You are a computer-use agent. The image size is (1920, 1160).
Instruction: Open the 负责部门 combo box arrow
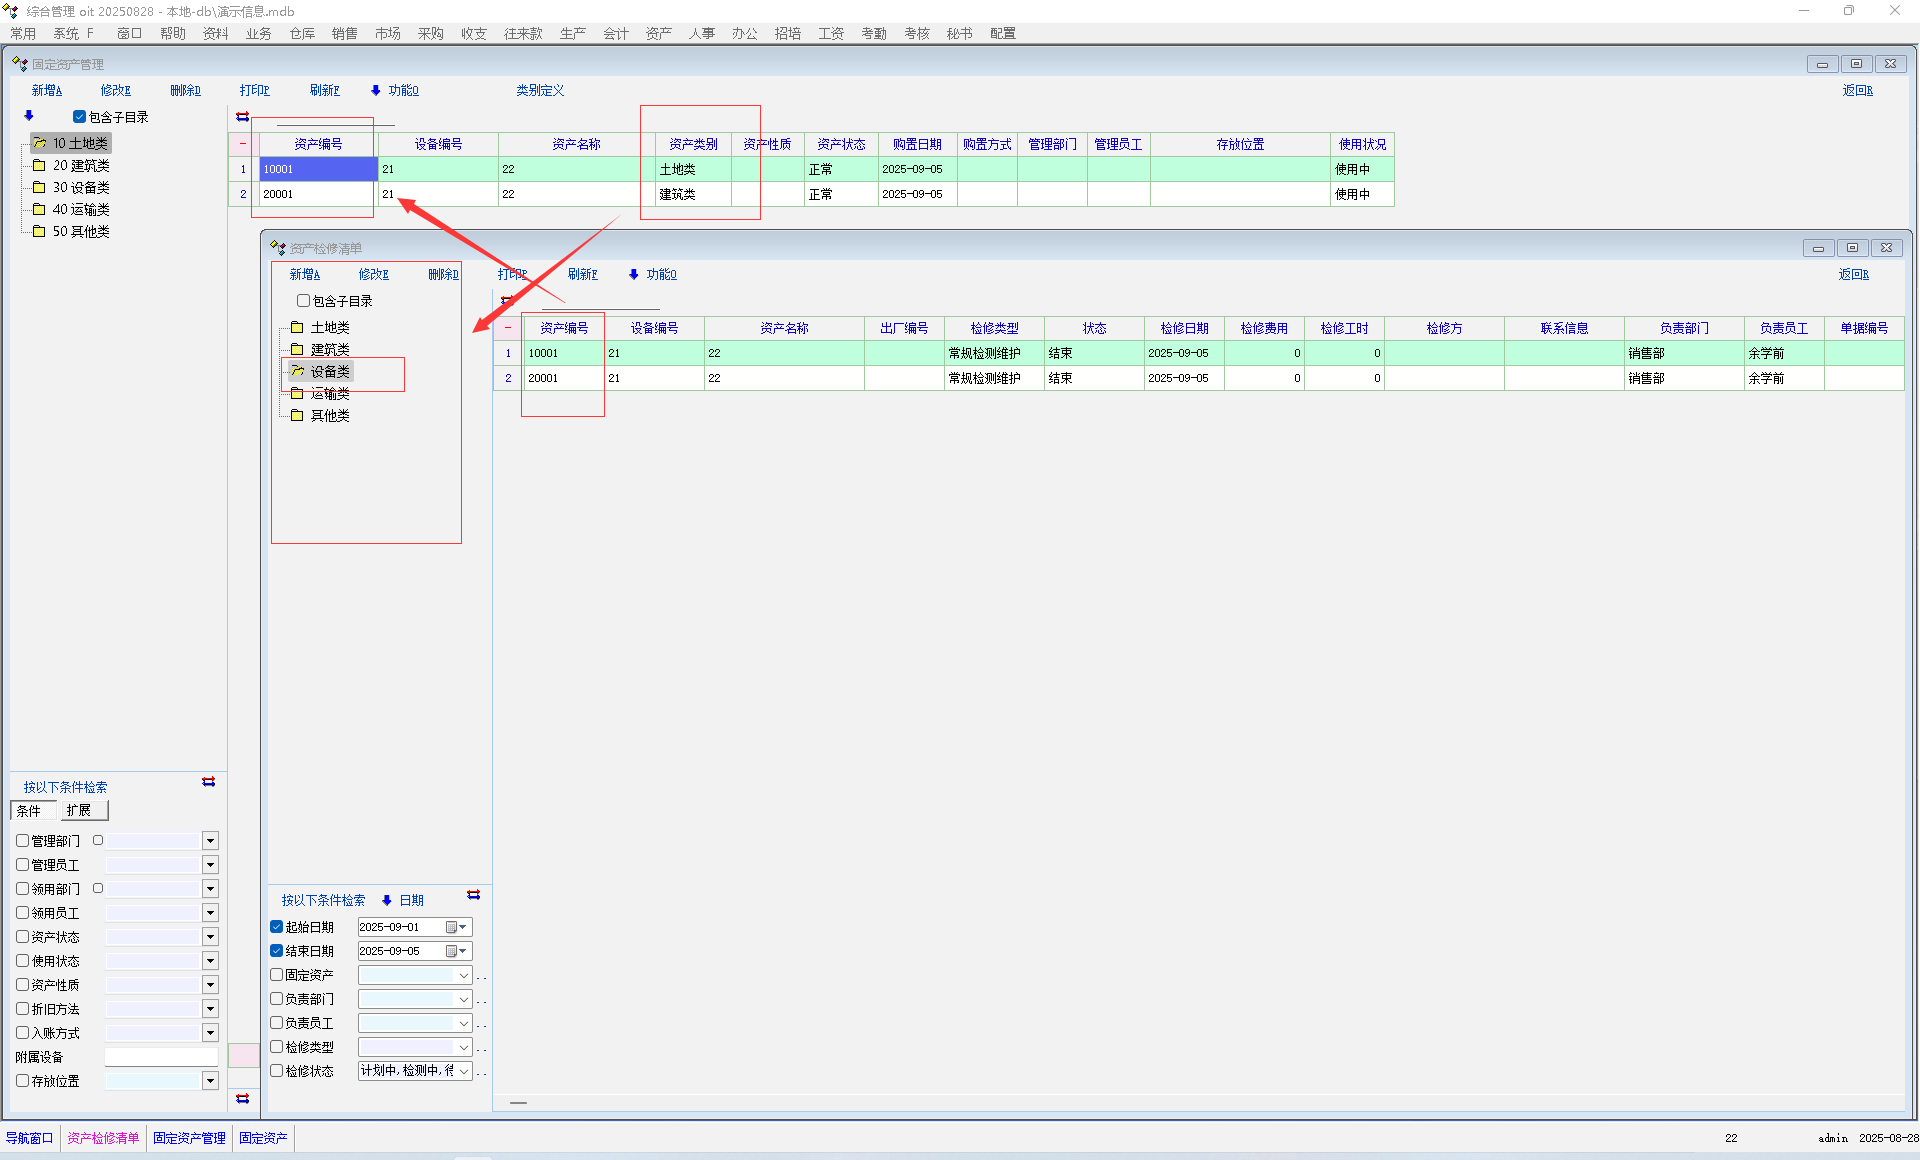pyautogui.click(x=464, y=999)
